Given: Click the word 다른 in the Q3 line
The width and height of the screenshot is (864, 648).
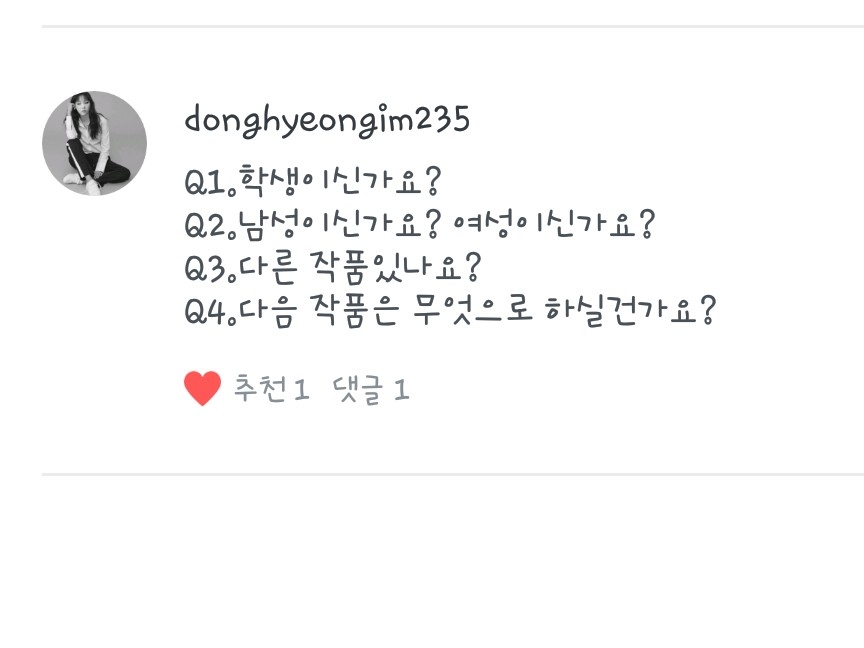Looking at the screenshot, I should pyautogui.click(x=269, y=268).
